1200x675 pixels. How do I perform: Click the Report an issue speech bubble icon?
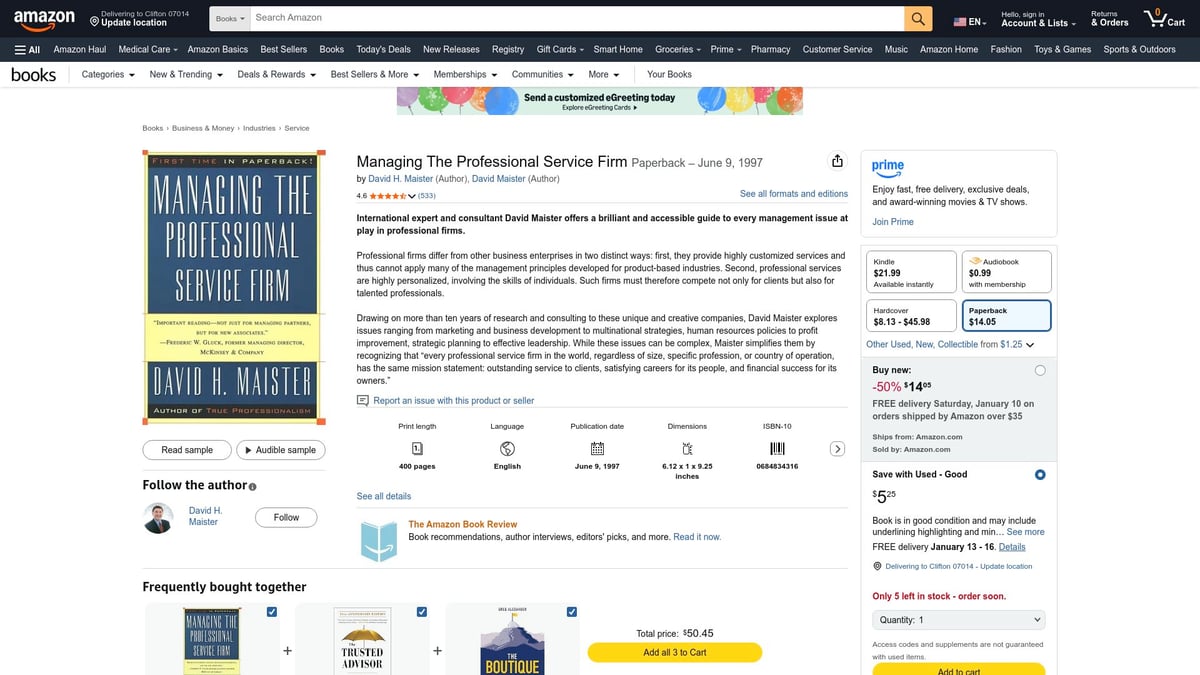coord(363,400)
